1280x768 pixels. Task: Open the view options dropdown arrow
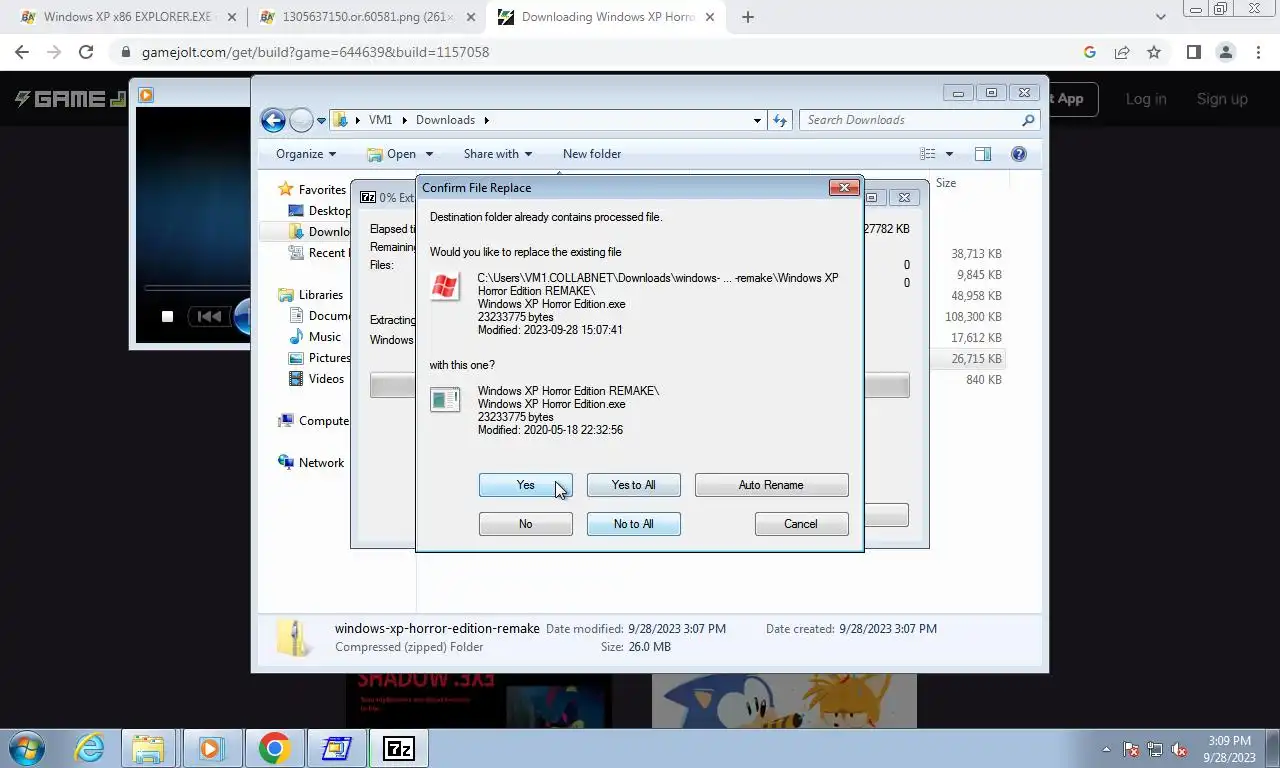[x=949, y=154]
